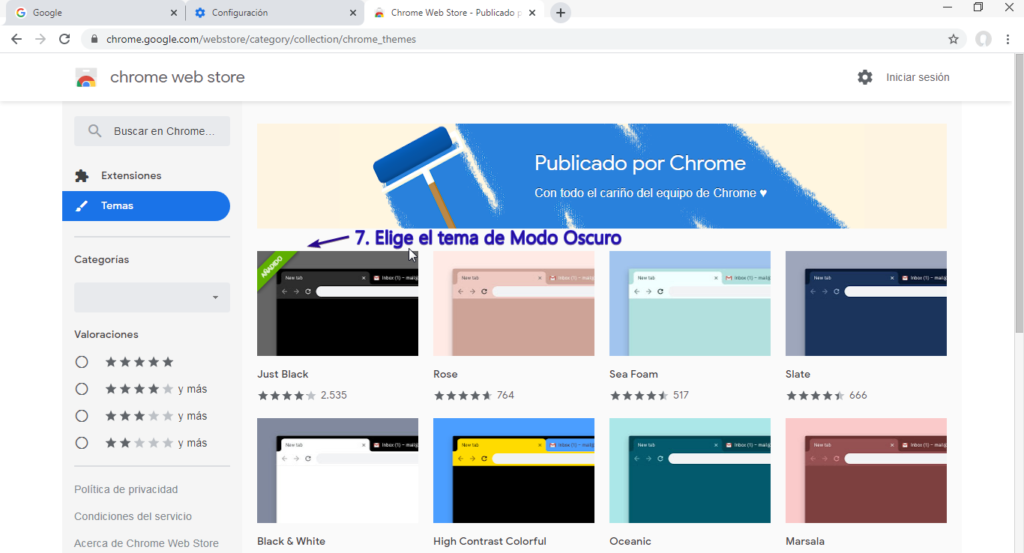Screen dimensions: 1024x553
Task: Open Extensiones in the sidebar
Action: click(x=130, y=176)
